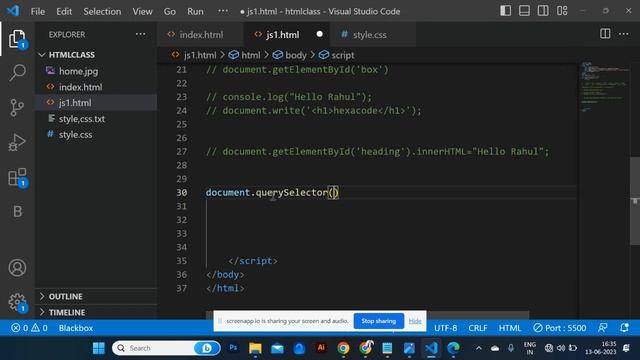Split the editor to the right
The image size is (640, 360).
pyautogui.click(x=605, y=34)
